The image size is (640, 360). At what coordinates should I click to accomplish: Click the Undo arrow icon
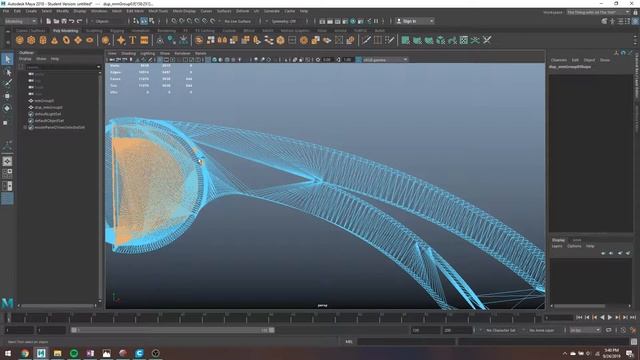(x=72, y=21)
